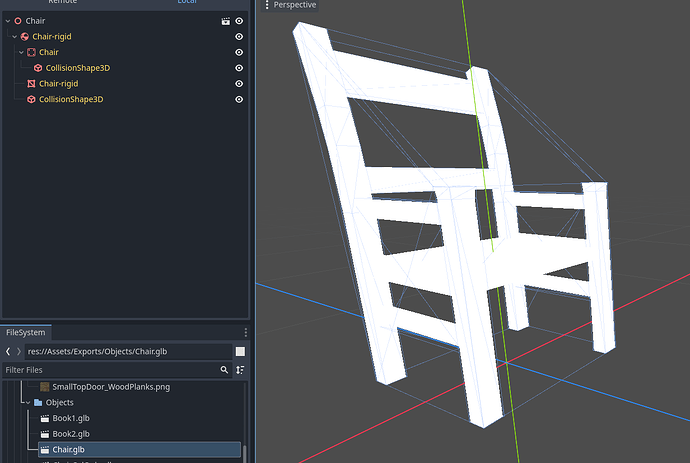Click the open-in-editor clapperboard icon on Chair
This screenshot has width=690, height=463.
[225, 21]
